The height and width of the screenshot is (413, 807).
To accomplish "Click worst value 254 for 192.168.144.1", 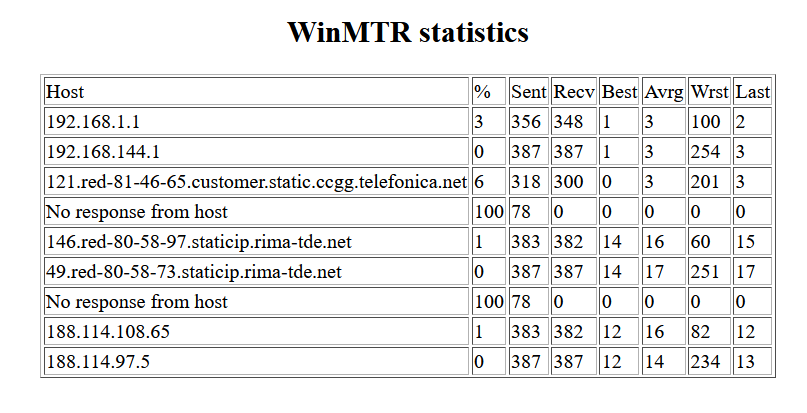I will point(705,152).
